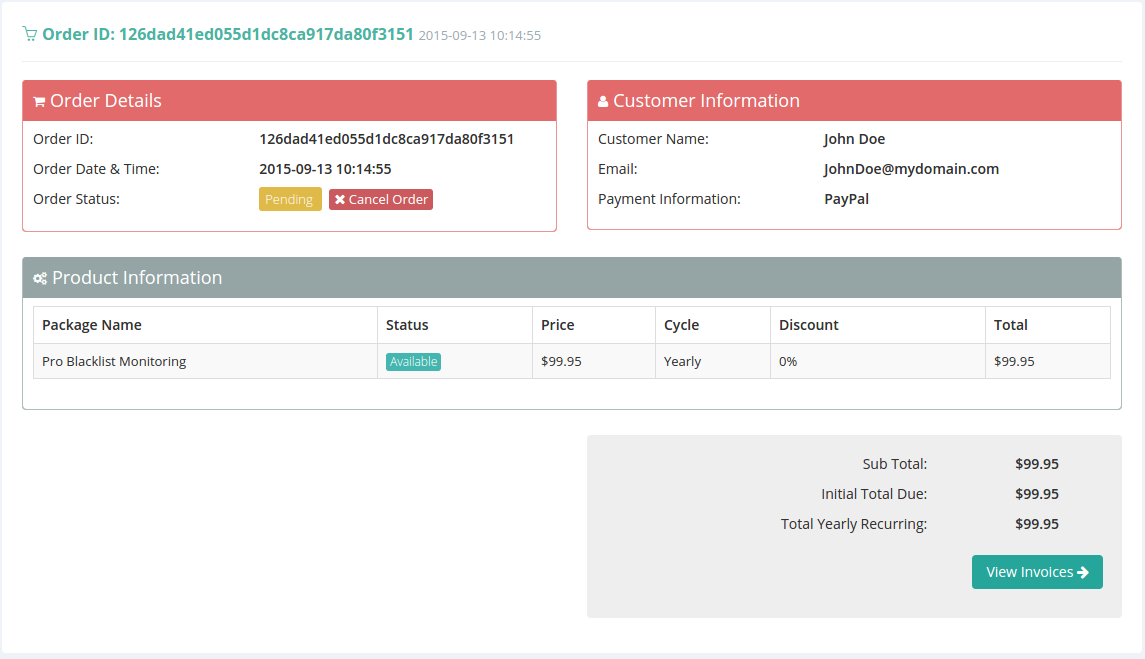Click the Order ID label in Order Details

[64, 139]
